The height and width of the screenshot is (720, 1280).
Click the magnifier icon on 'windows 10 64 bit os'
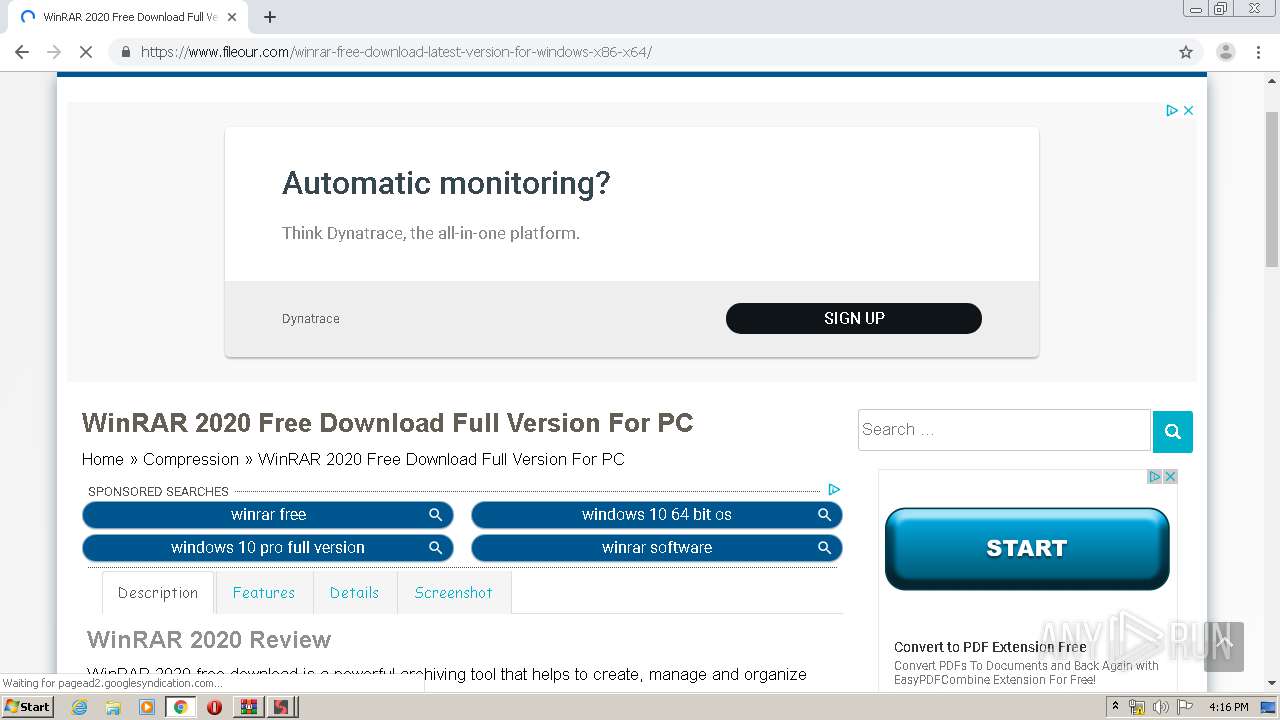(825, 515)
